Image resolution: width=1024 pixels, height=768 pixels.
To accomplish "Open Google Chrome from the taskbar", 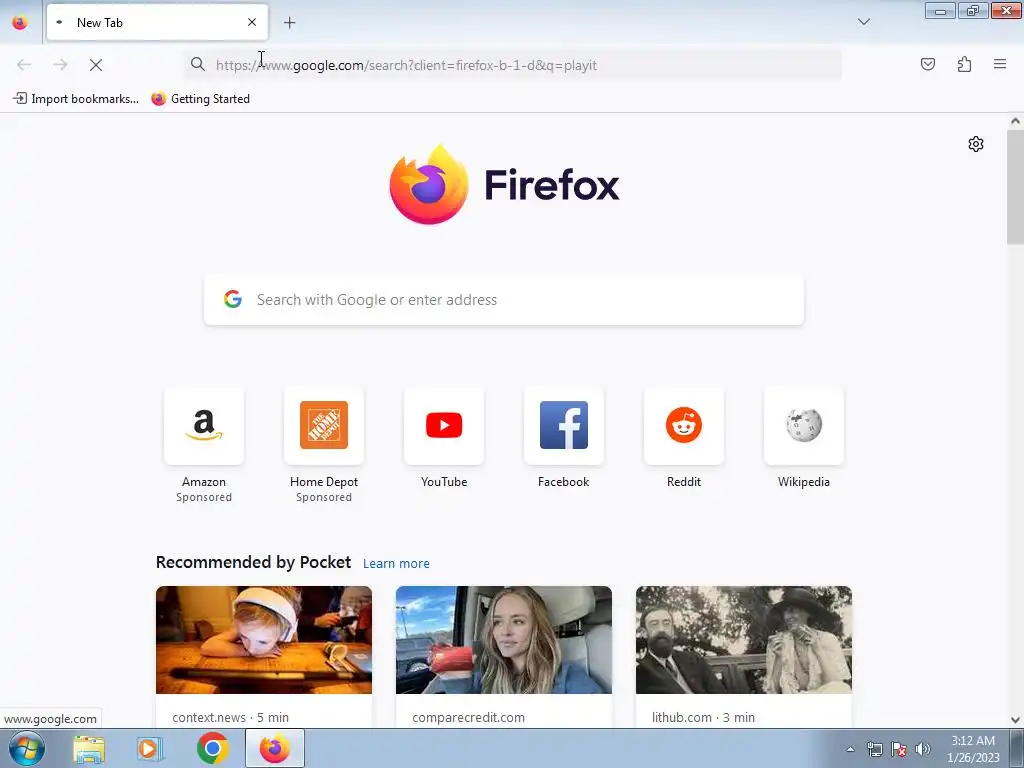I will pyautogui.click(x=212, y=748).
